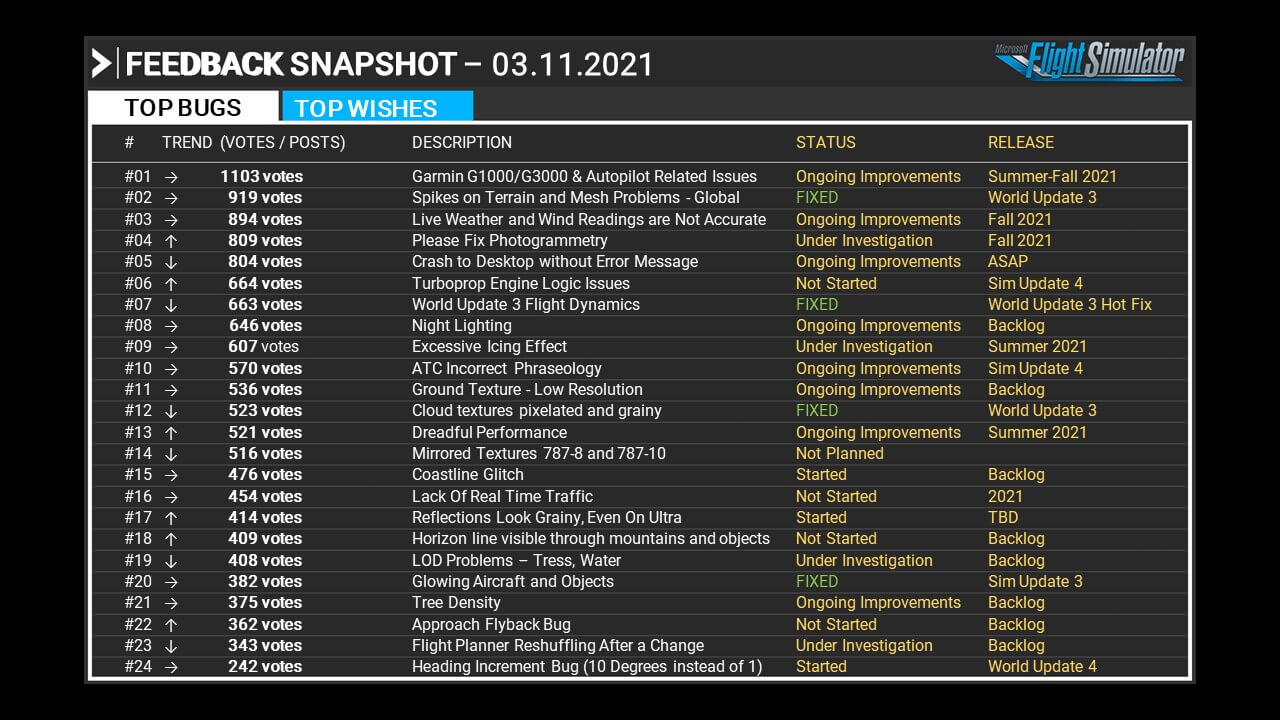
Task: Click World Update 3 Hot Fix release
Action: [x=1069, y=305]
